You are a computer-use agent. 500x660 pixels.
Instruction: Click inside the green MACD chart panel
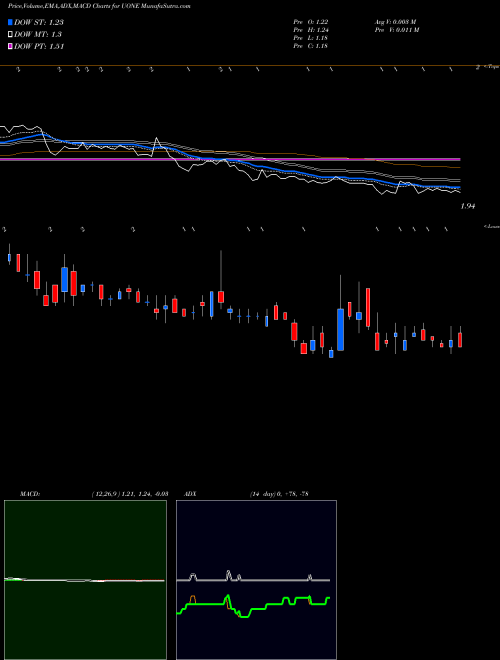(x=85, y=580)
